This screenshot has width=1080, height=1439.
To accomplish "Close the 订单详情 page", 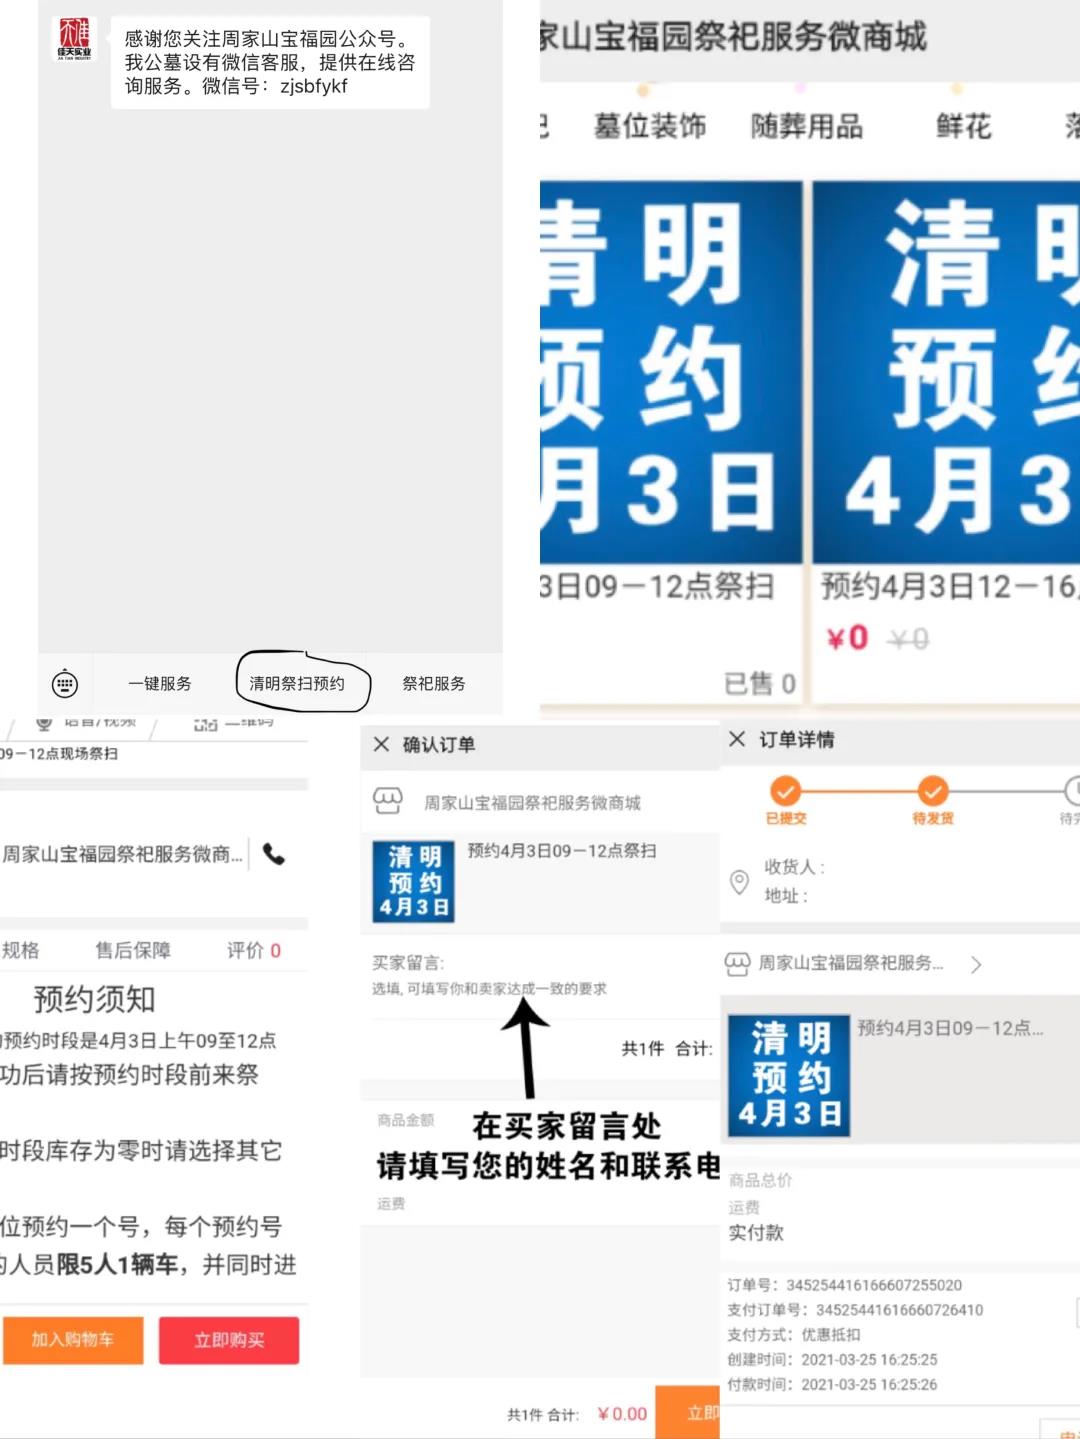I will (x=737, y=739).
